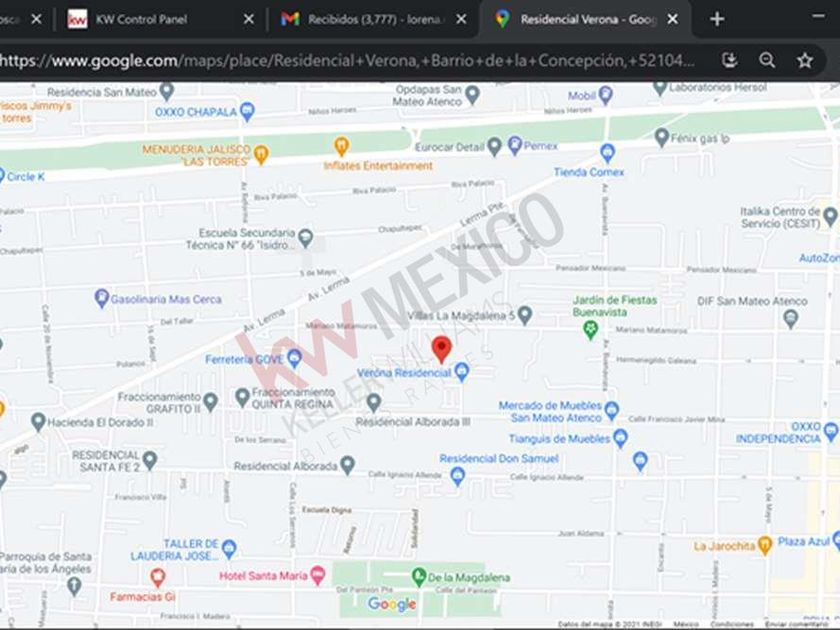Select the Pemex gas station pin
This screenshot has height=630, width=840.
[514, 146]
